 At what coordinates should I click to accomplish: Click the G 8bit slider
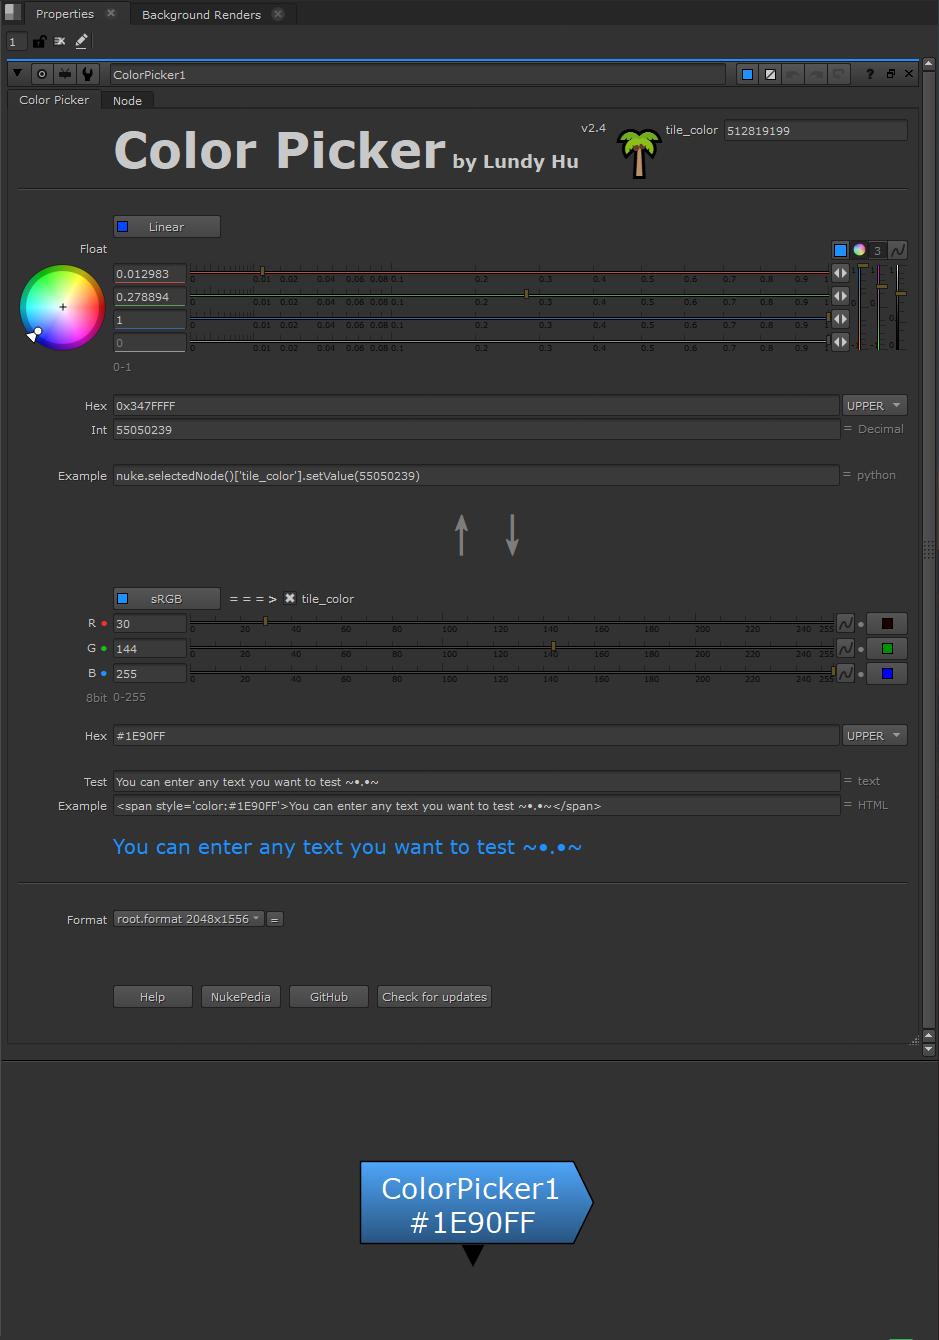(512, 648)
